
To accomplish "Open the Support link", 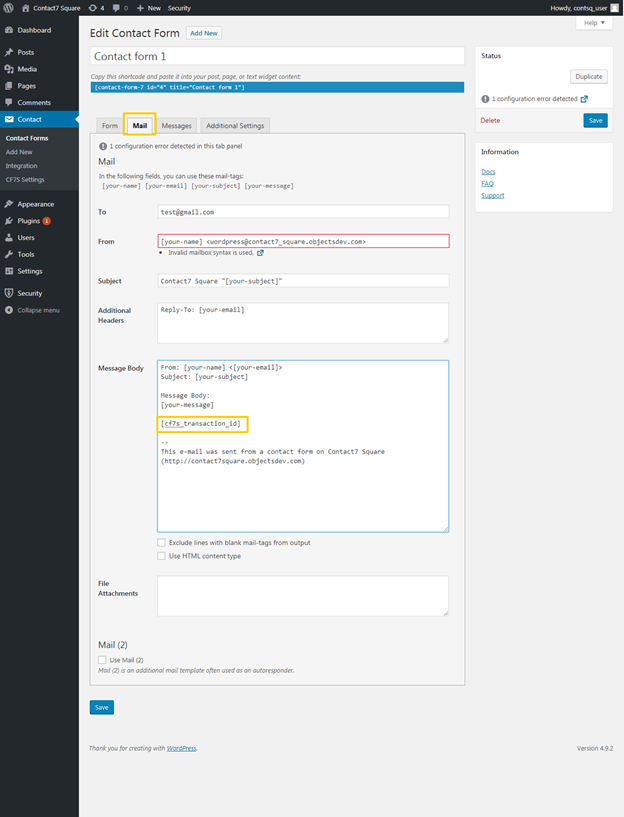I will click(x=493, y=195).
